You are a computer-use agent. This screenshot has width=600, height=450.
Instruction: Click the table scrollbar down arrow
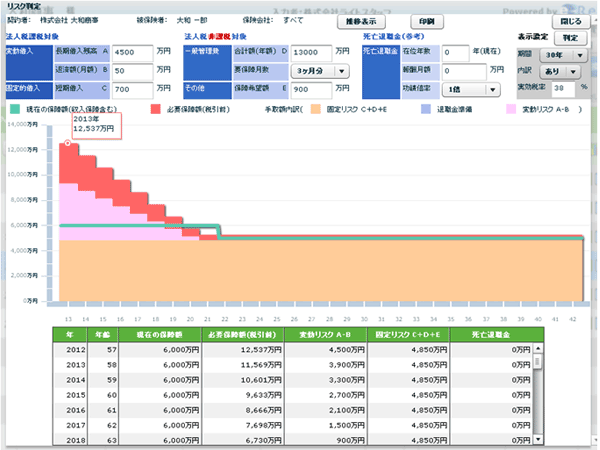coord(538,439)
